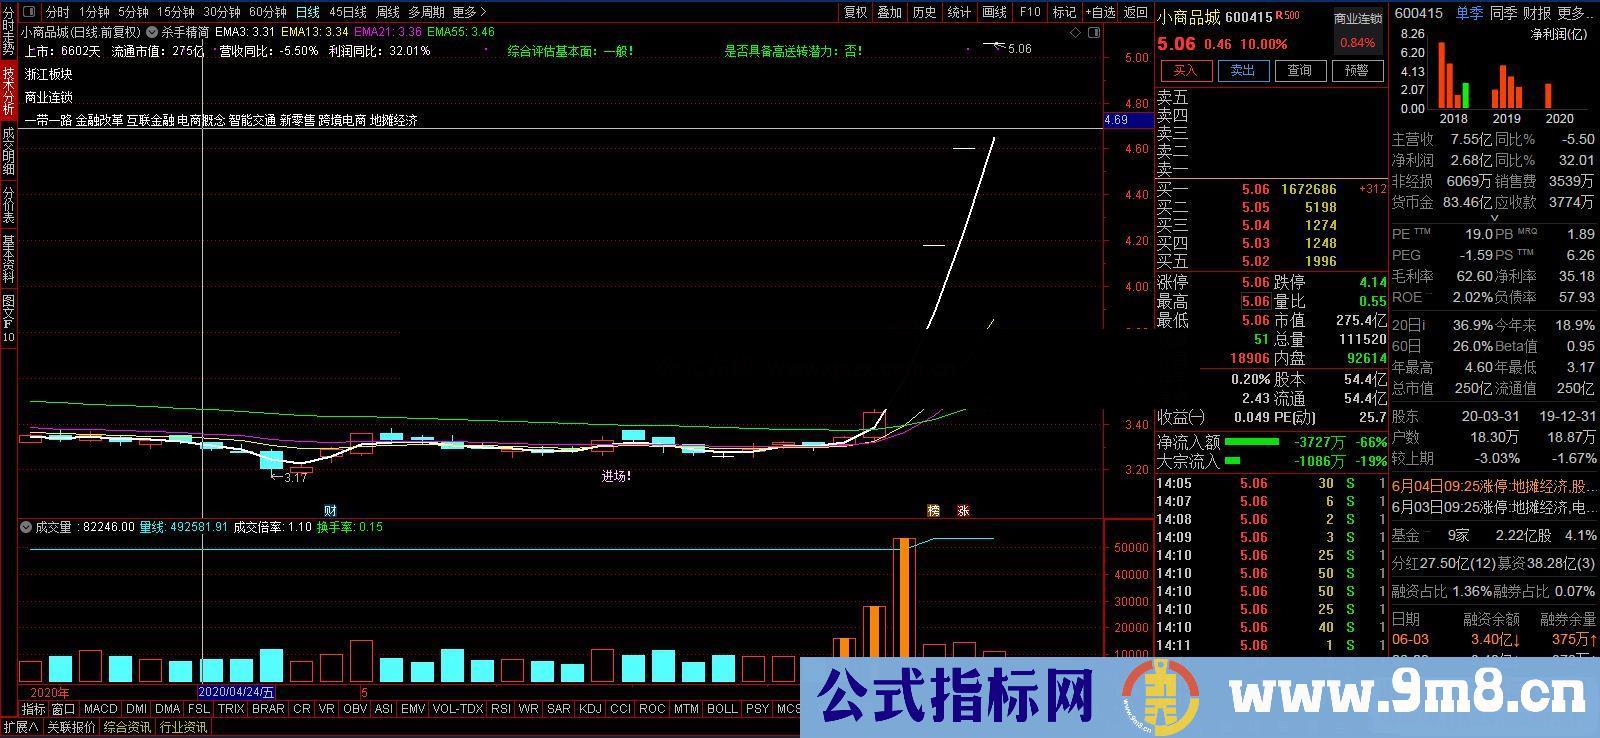This screenshot has height=738, width=1600.
Task: Open the 综合资讯 tab
Action: [x=127, y=727]
